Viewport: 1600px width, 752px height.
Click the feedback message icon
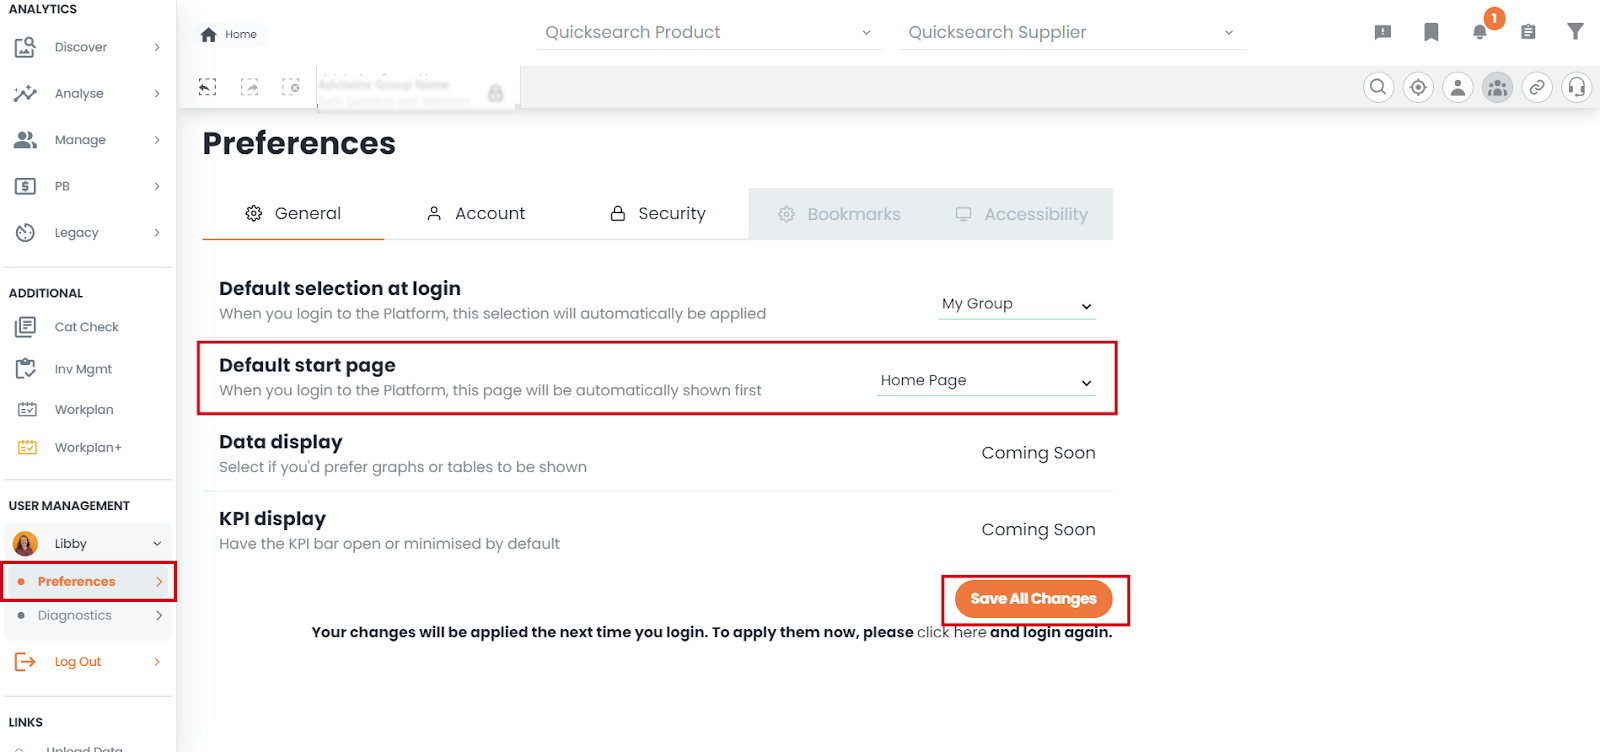pyautogui.click(x=1383, y=32)
